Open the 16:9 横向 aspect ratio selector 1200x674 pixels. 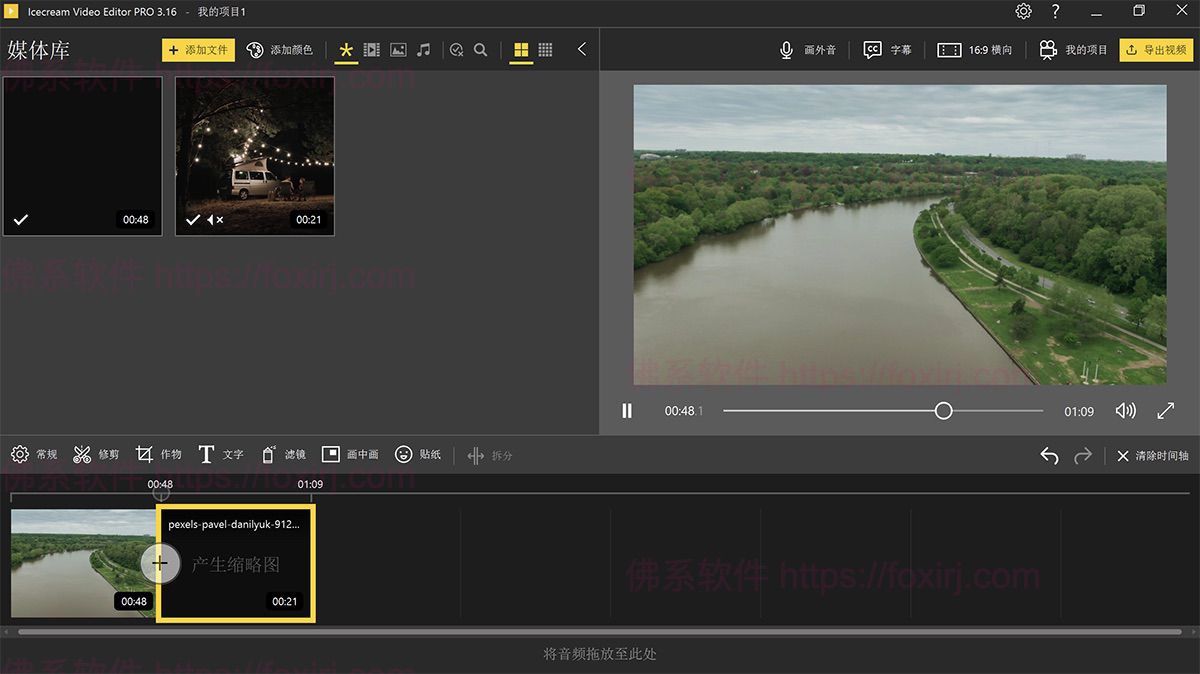click(975, 49)
